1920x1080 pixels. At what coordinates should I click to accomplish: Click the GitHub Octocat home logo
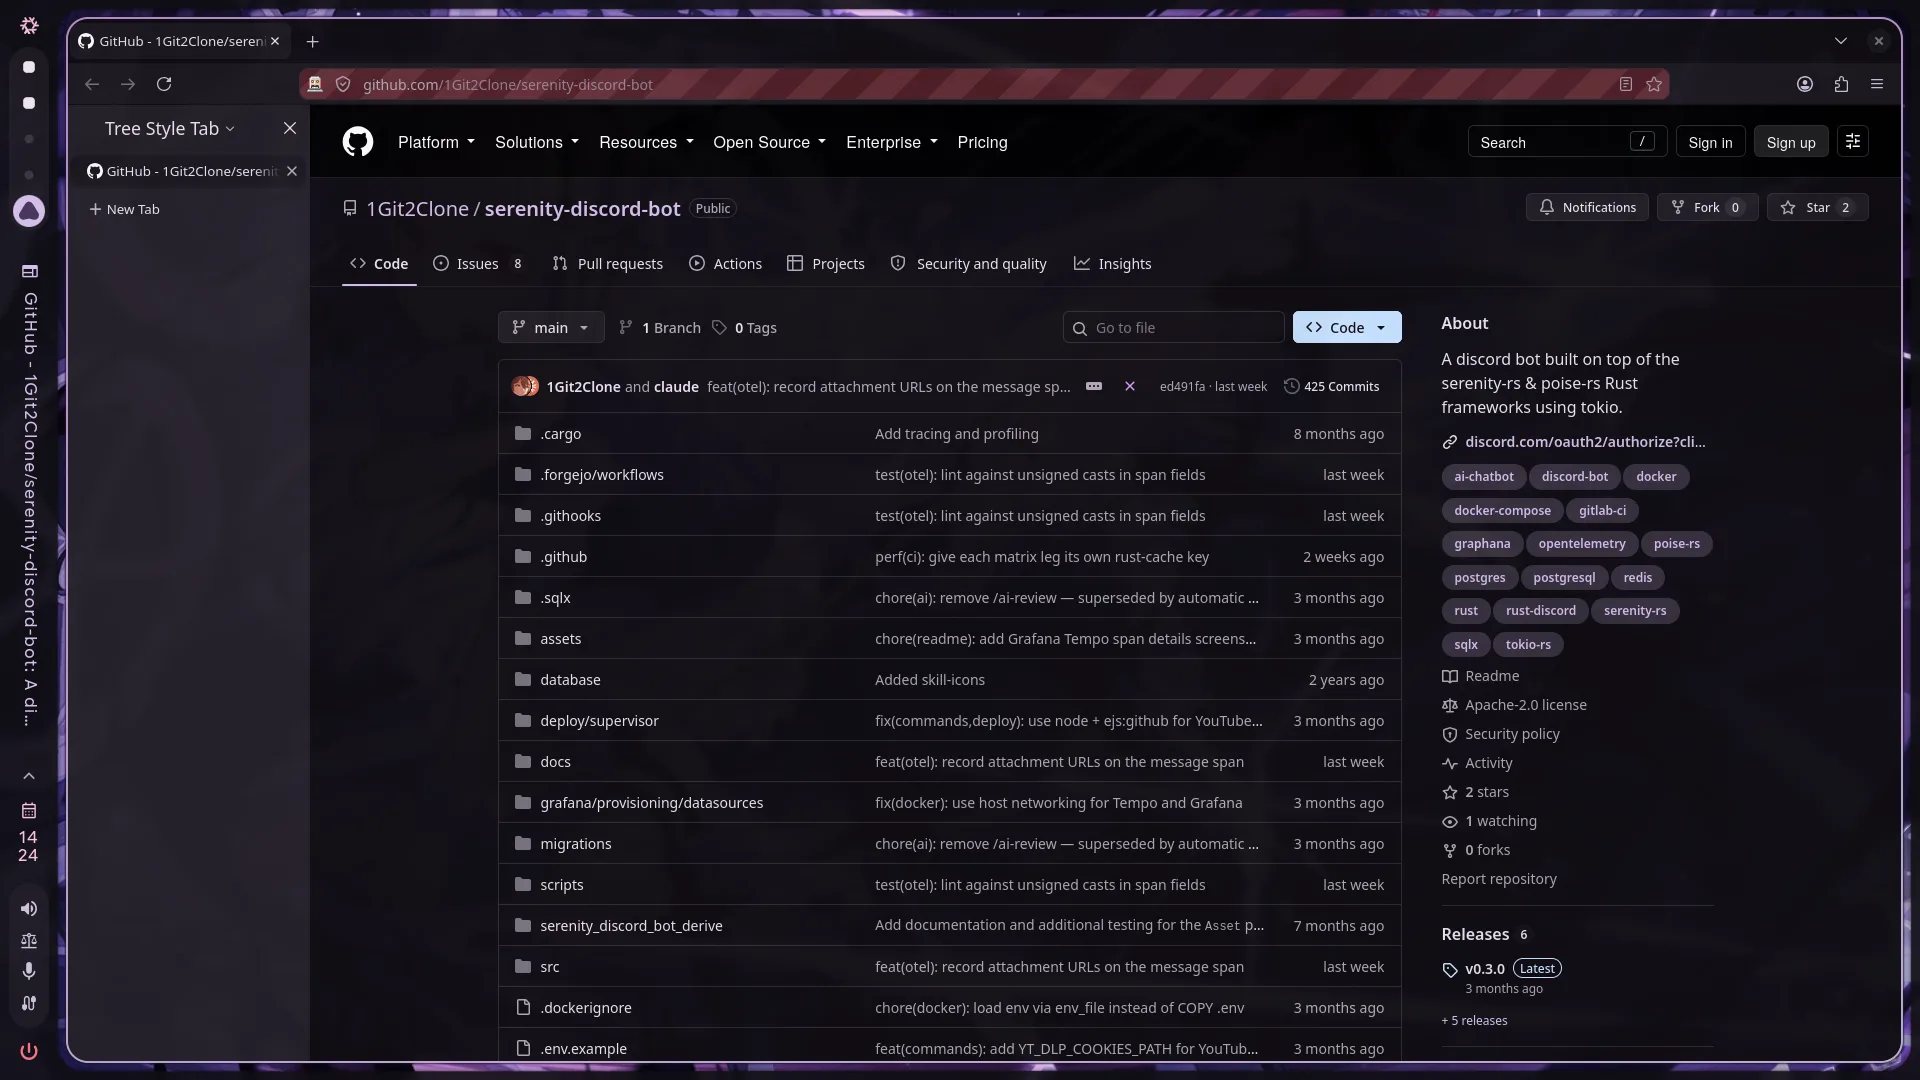(357, 142)
